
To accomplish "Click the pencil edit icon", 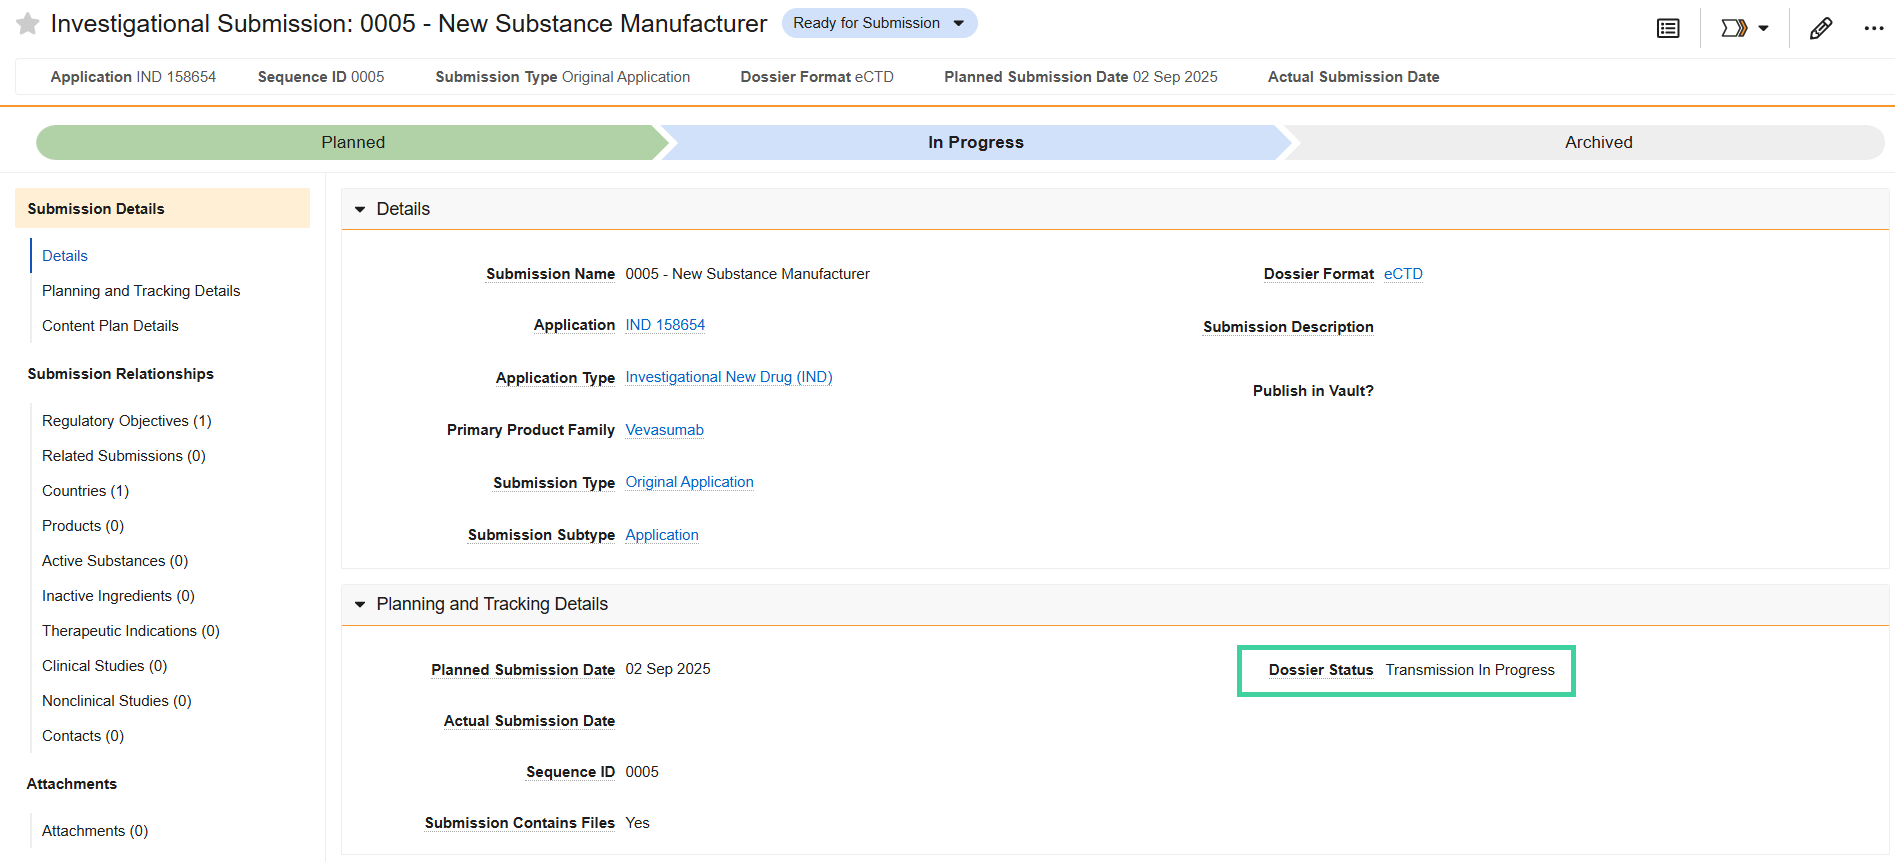I will pos(1821,28).
